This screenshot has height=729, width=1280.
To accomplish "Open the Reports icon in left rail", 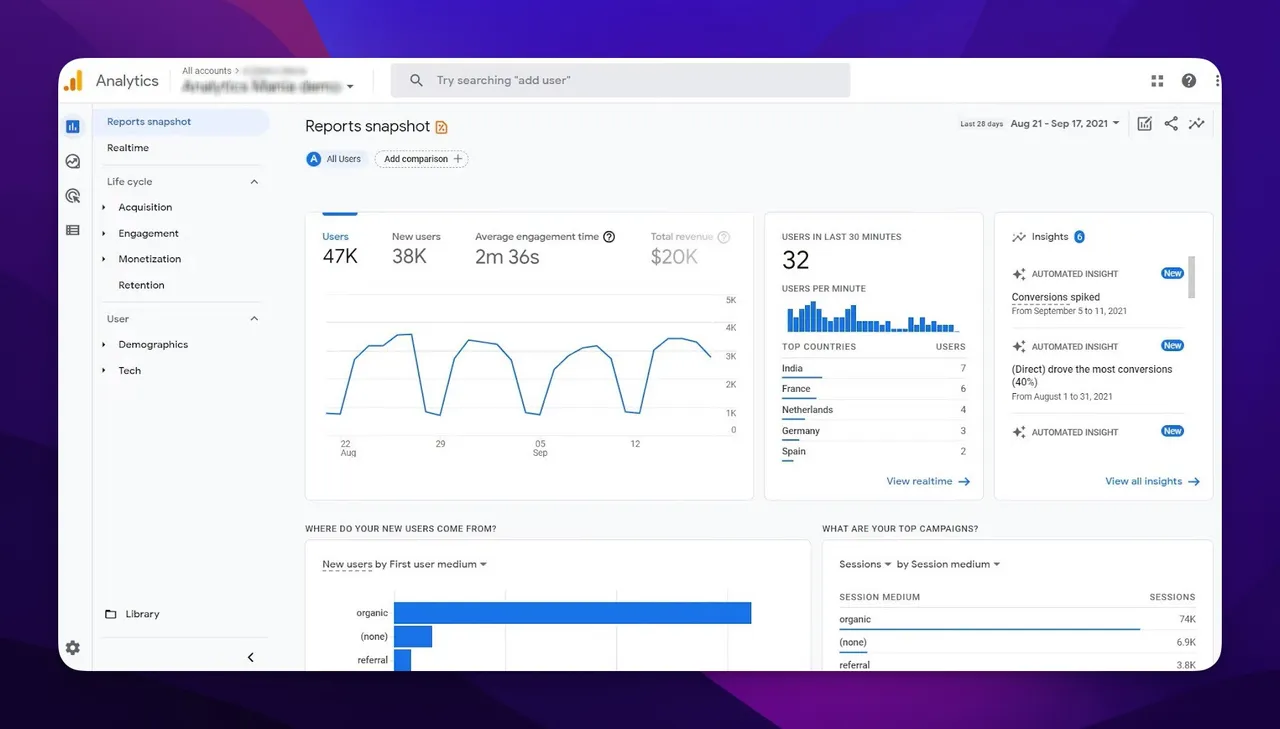I will (73, 126).
